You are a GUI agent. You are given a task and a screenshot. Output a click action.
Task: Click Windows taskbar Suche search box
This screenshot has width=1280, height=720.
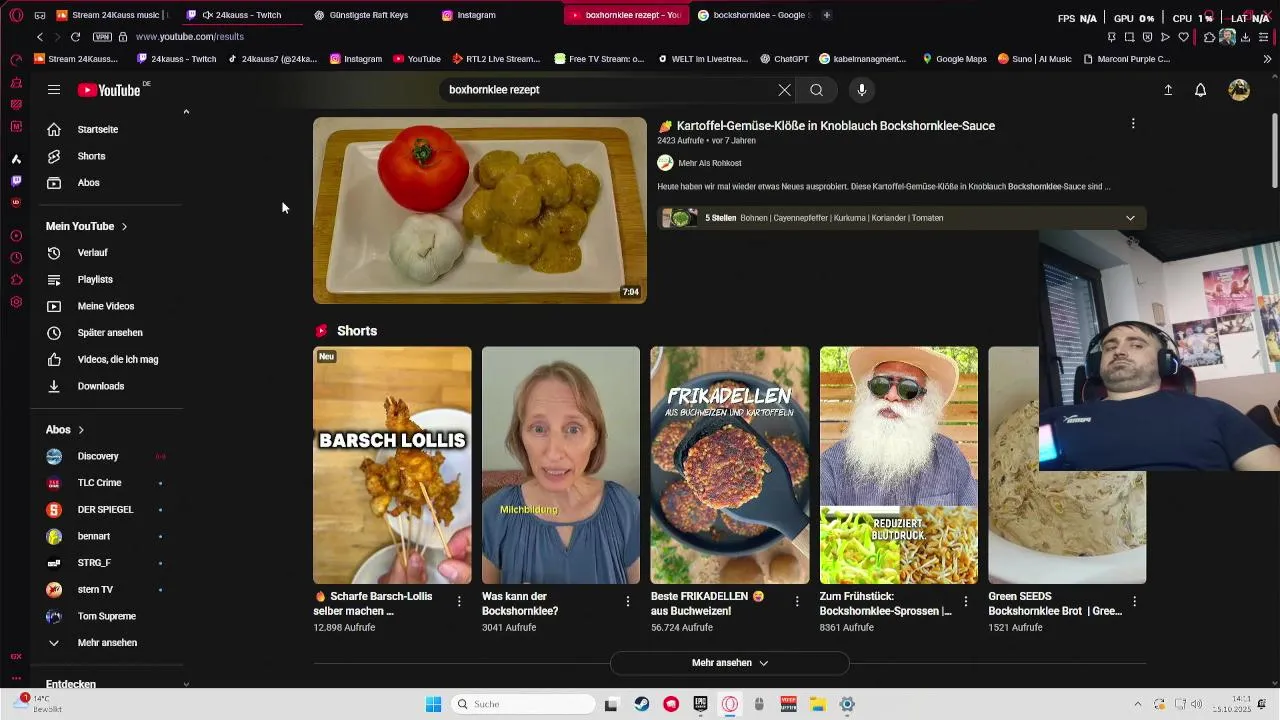pyautogui.click(x=522, y=704)
